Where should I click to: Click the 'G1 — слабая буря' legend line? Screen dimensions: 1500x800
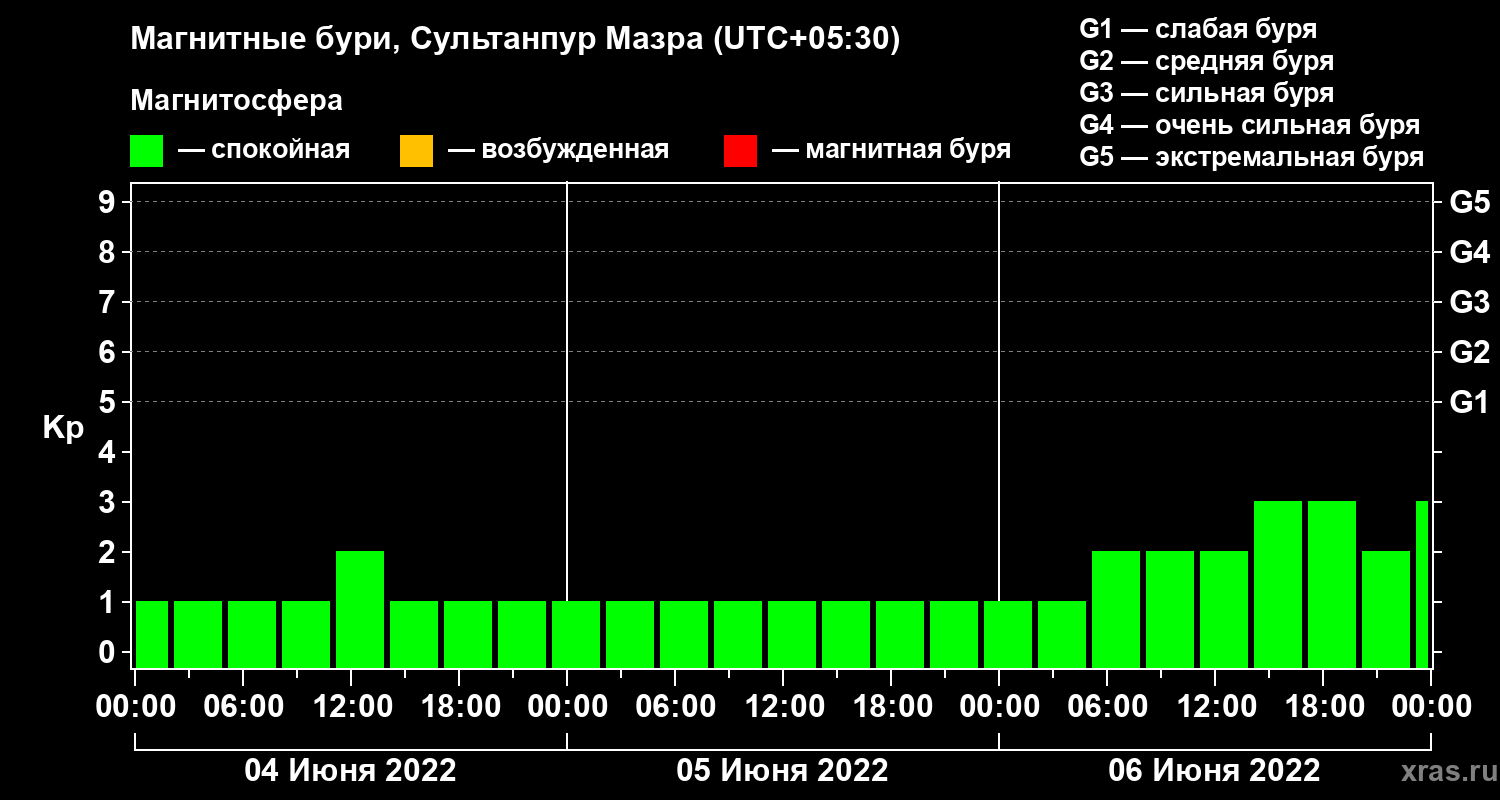[x=1198, y=29]
